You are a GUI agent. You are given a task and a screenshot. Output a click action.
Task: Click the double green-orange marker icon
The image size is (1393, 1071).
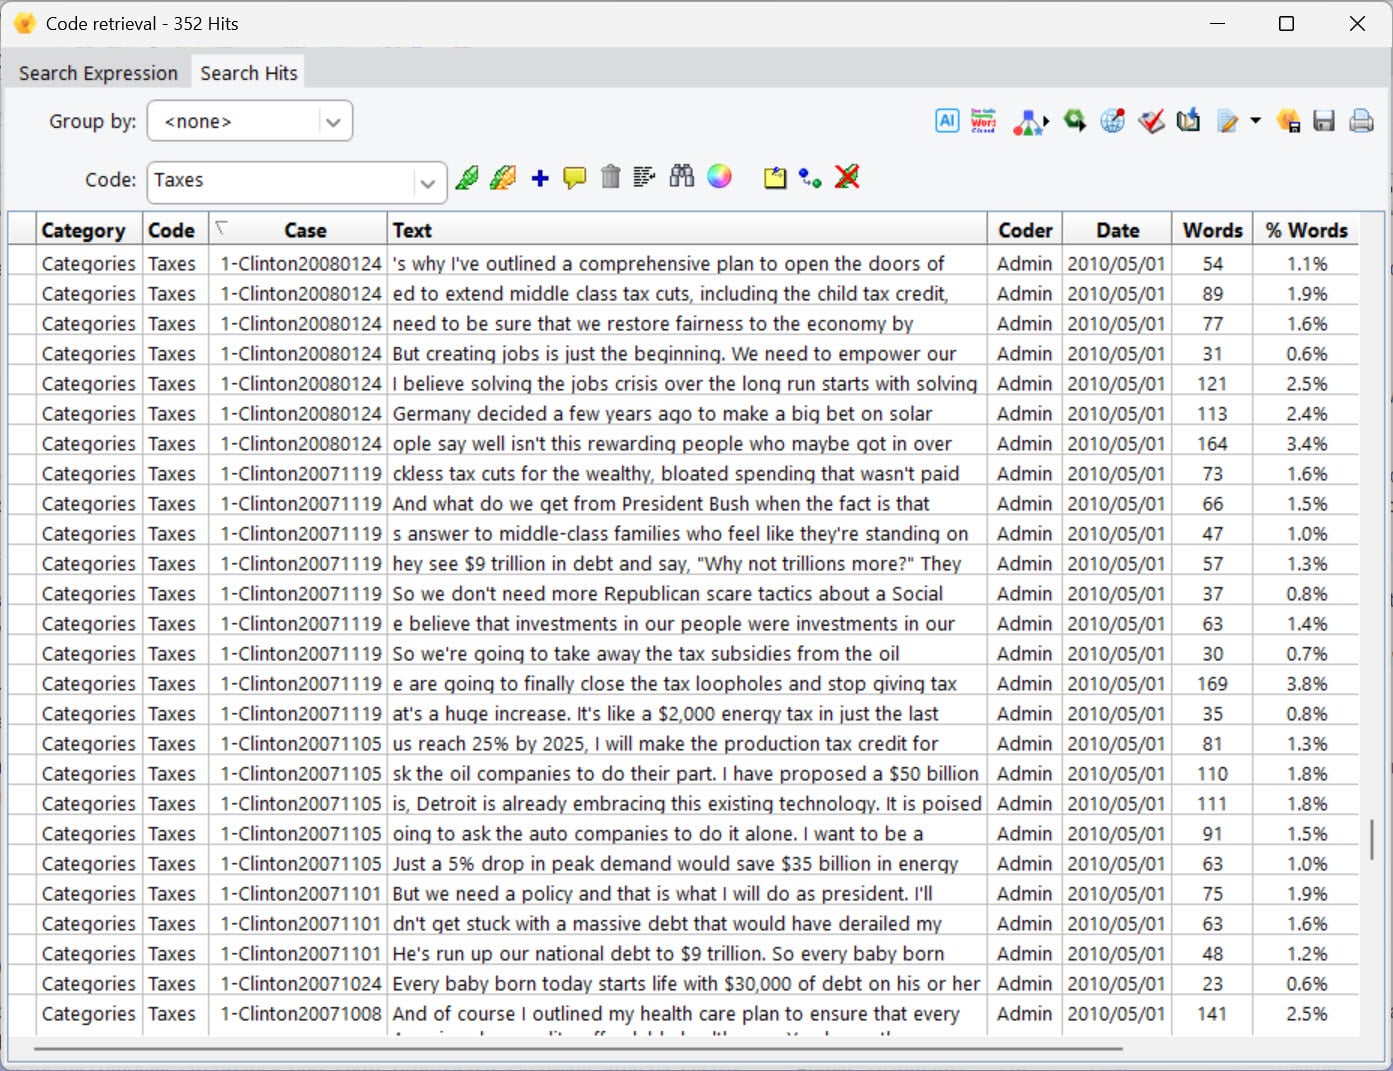click(503, 178)
